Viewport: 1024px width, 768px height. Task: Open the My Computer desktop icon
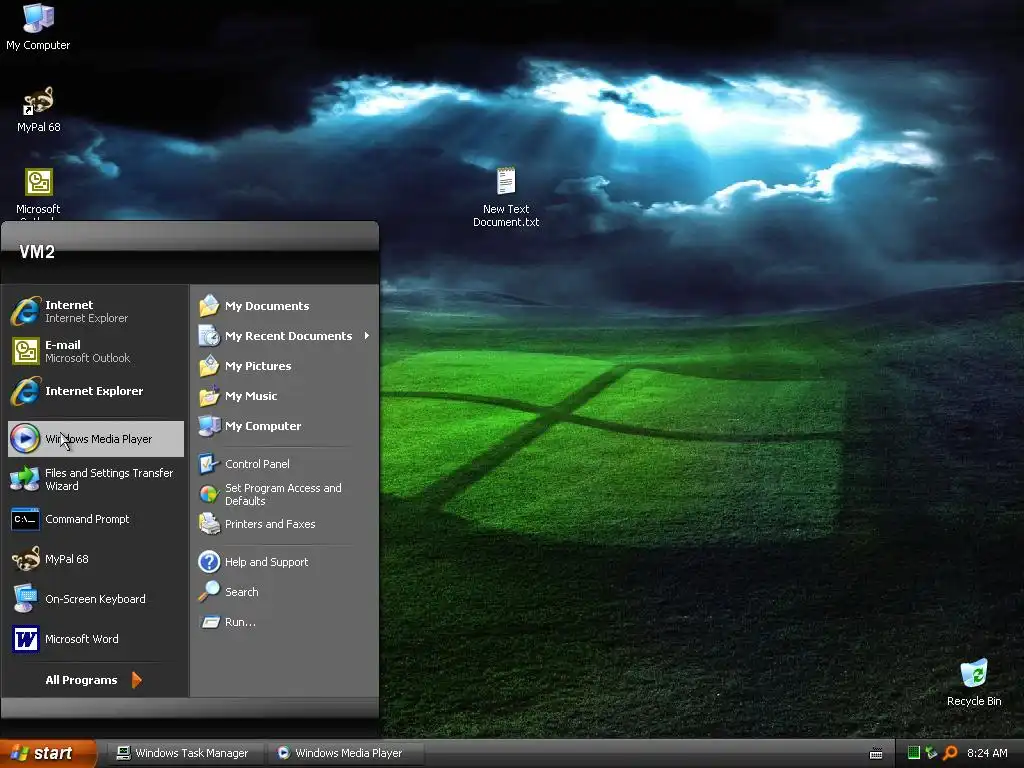point(38,26)
